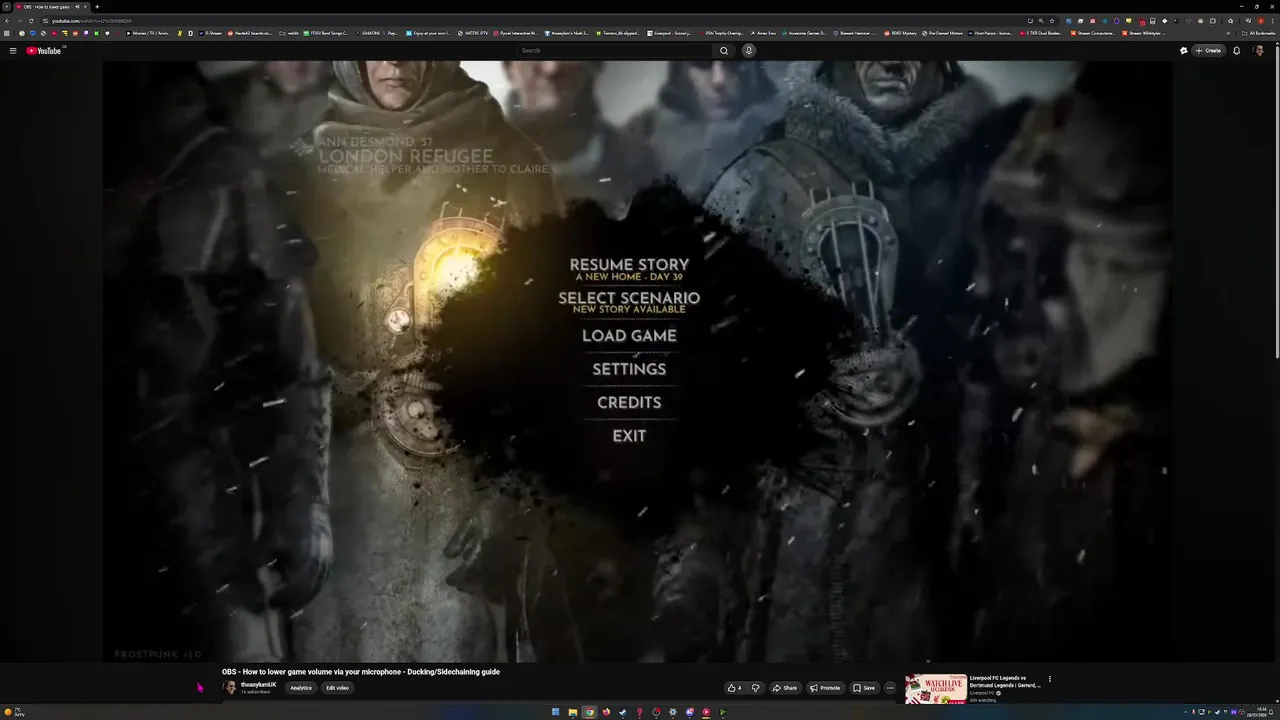Click the YouTube search magnifier button
Image resolution: width=1280 pixels, height=720 pixels.
pyautogui.click(x=724, y=51)
